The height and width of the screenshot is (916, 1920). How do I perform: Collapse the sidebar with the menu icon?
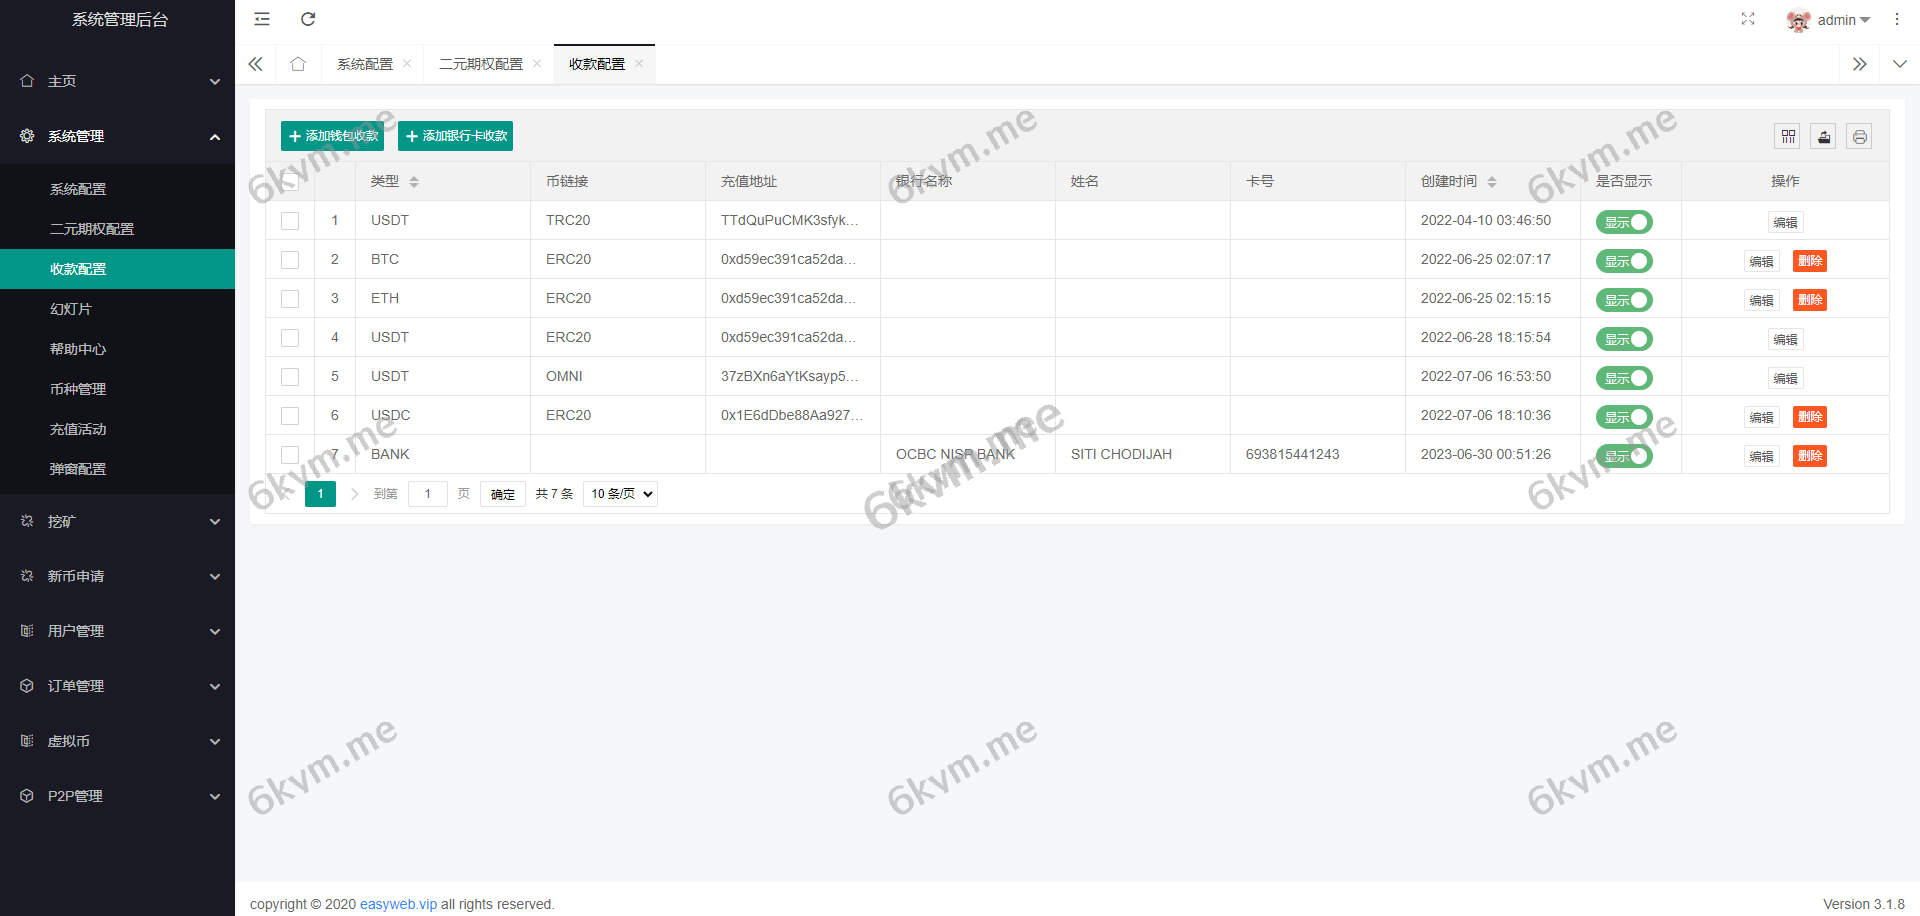261,19
